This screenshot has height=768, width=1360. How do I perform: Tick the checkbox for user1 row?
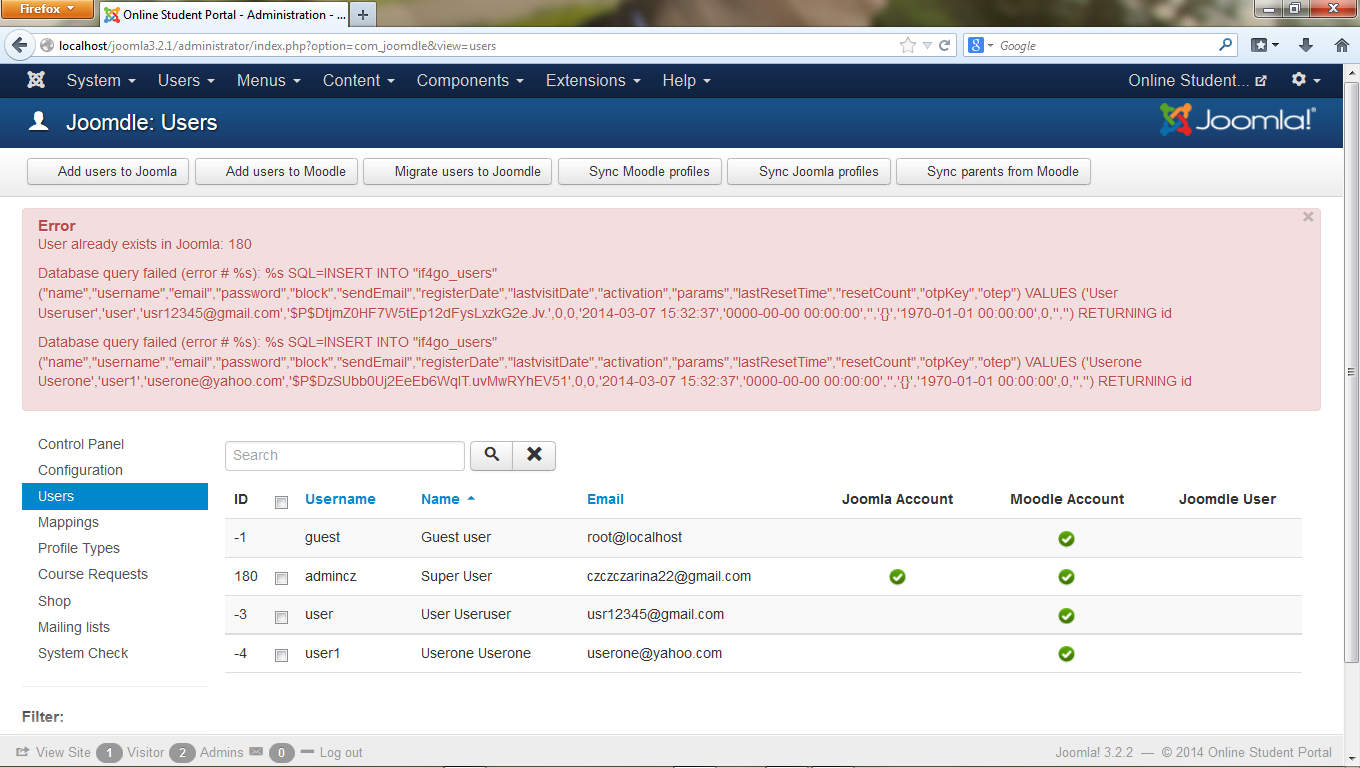point(281,655)
